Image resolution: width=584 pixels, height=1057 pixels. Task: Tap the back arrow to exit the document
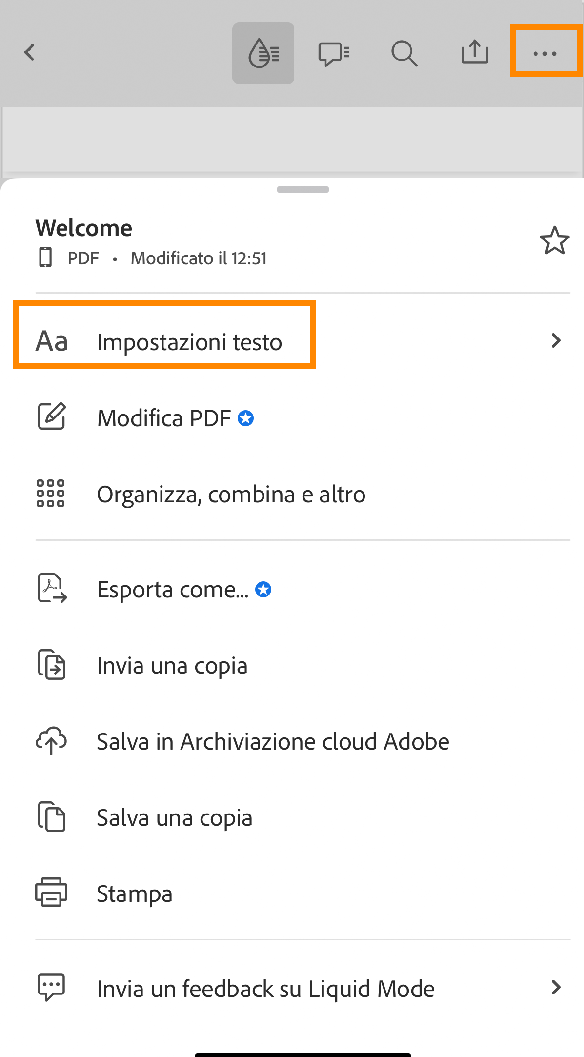pyautogui.click(x=28, y=52)
